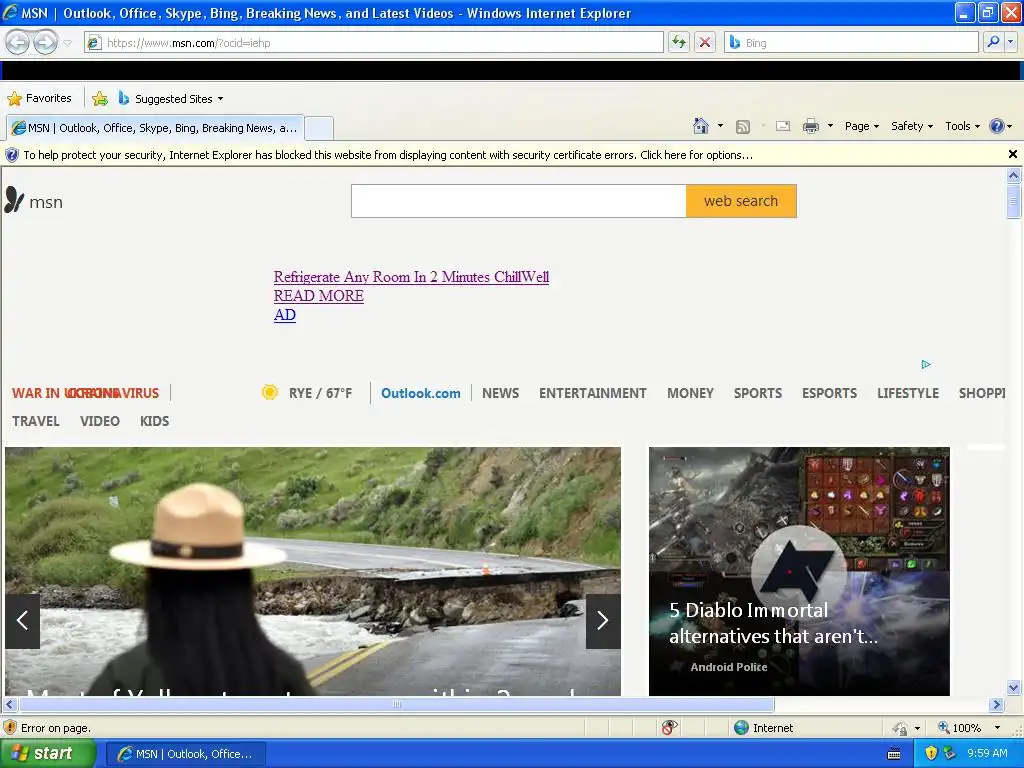Open search provider dropdown arrow
The height and width of the screenshot is (768, 1024).
[x=1011, y=42]
